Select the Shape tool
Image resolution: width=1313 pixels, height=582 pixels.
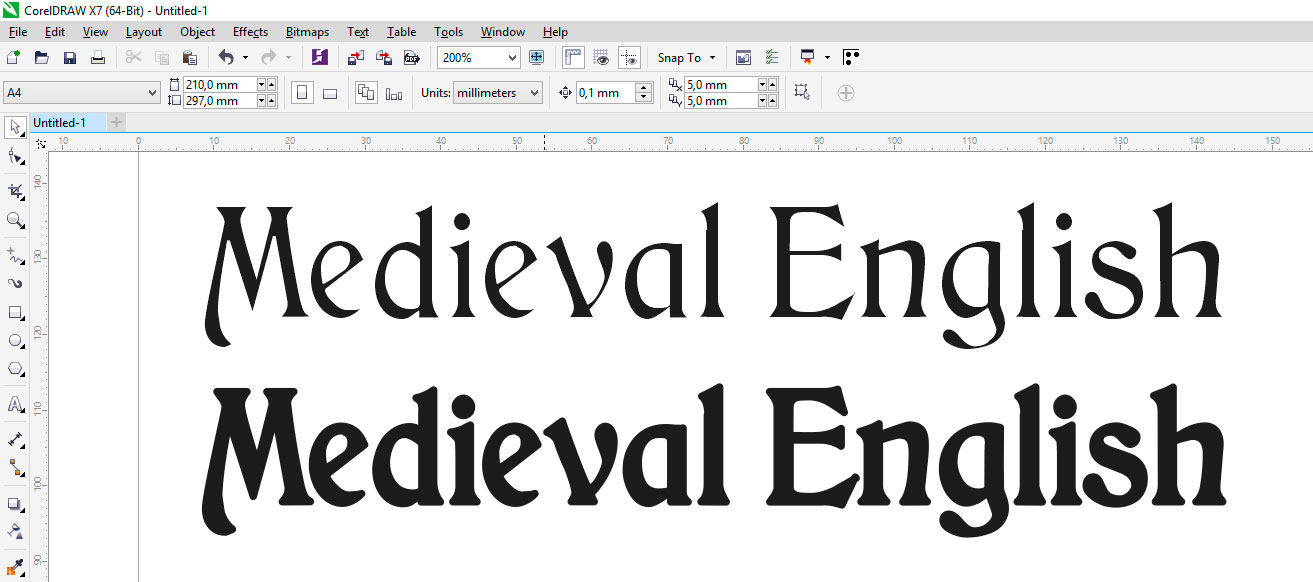15,157
